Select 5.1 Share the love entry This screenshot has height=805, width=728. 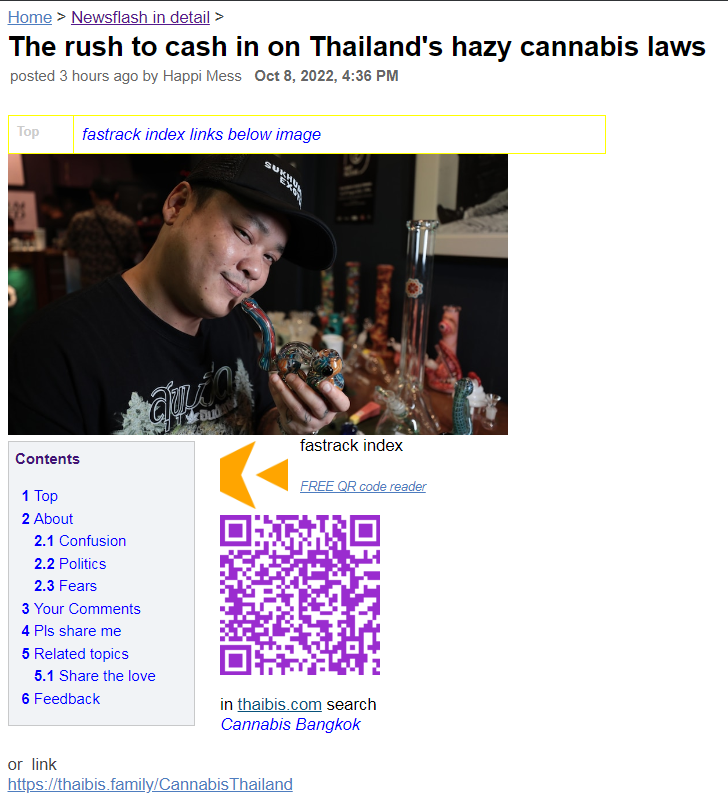[95, 676]
